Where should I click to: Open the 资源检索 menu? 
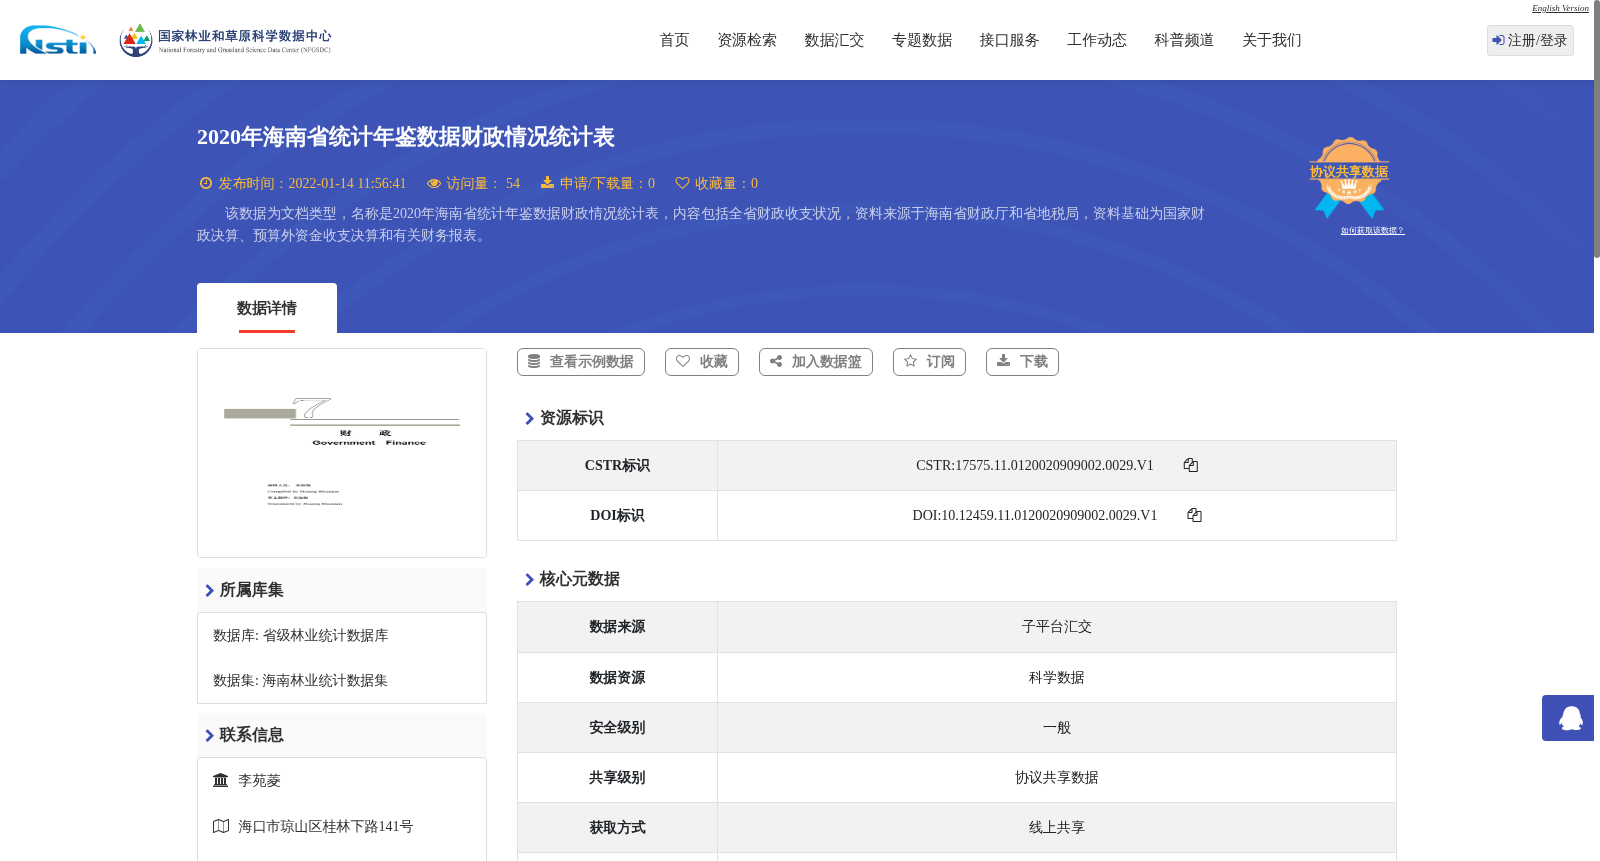[x=747, y=40]
